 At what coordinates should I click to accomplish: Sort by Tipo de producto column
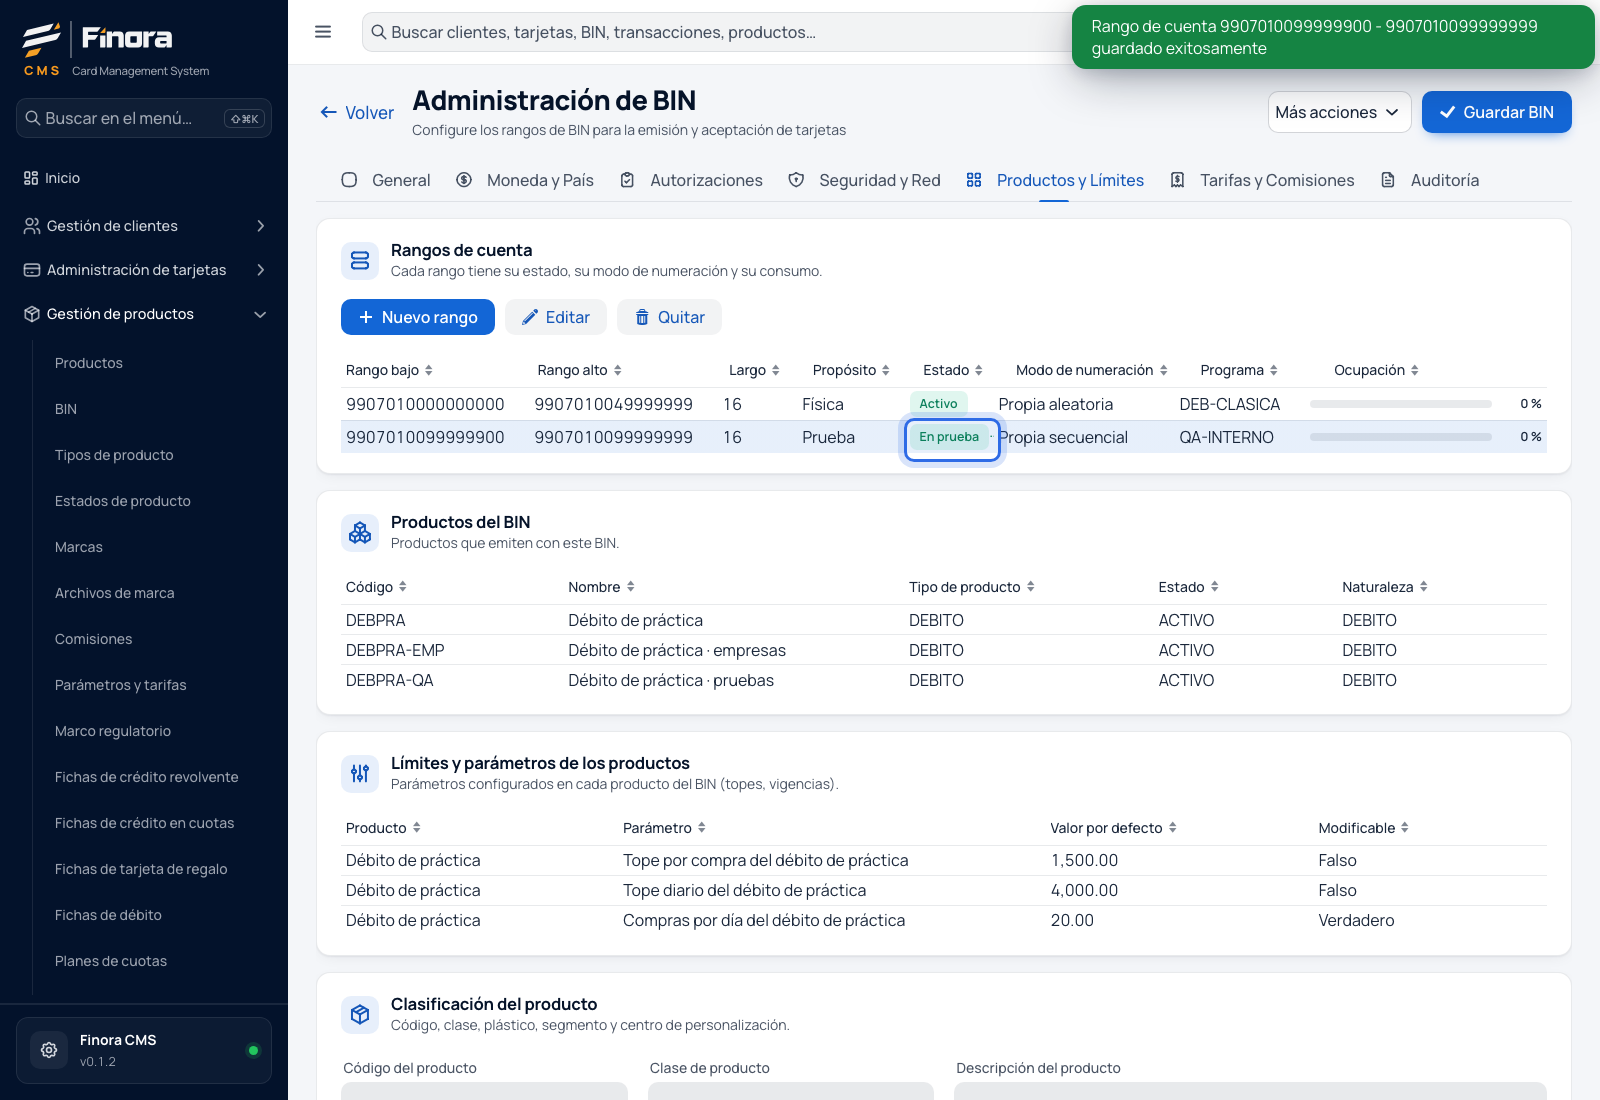tap(1031, 587)
